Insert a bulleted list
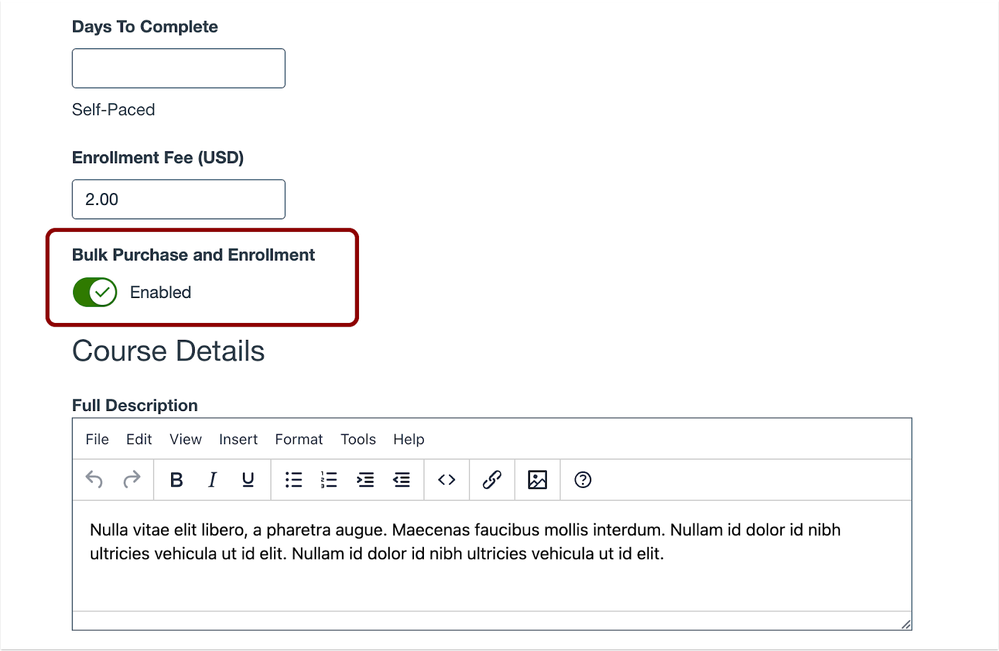Screen dimensions: 999x651 click(293, 480)
